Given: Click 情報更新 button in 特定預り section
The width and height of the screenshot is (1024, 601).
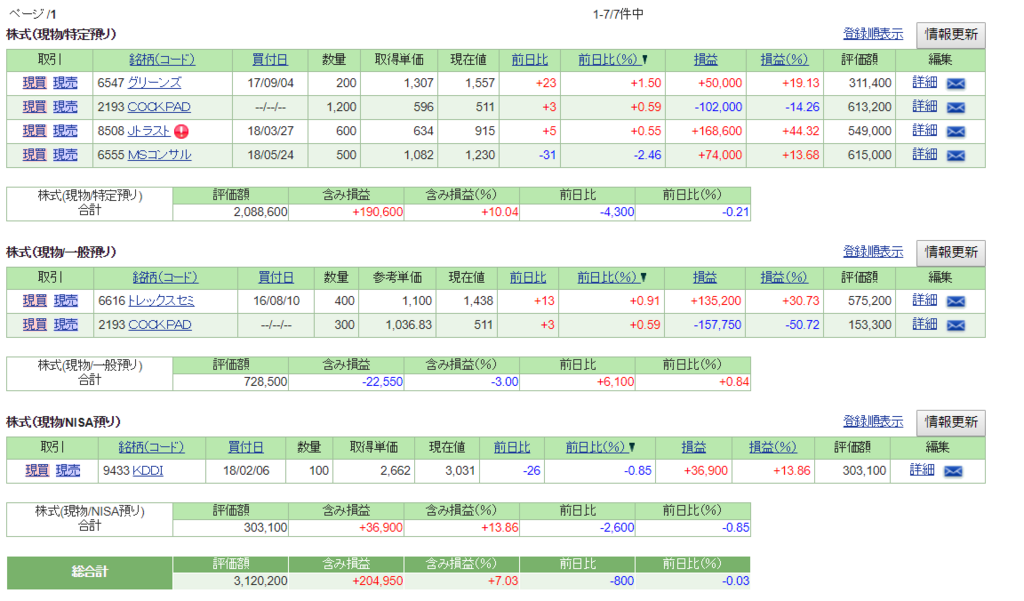Looking at the screenshot, I should [x=951, y=35].
